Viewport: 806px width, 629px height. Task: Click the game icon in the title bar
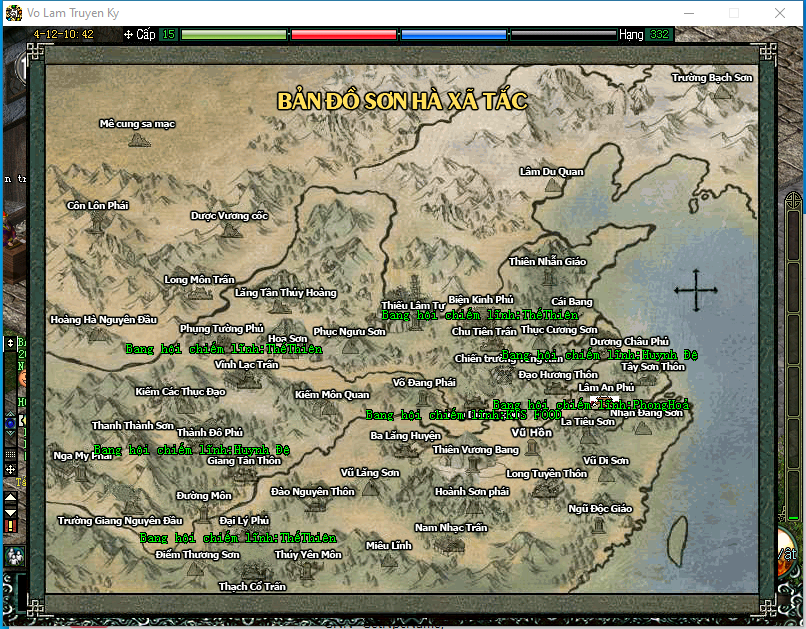14,13
